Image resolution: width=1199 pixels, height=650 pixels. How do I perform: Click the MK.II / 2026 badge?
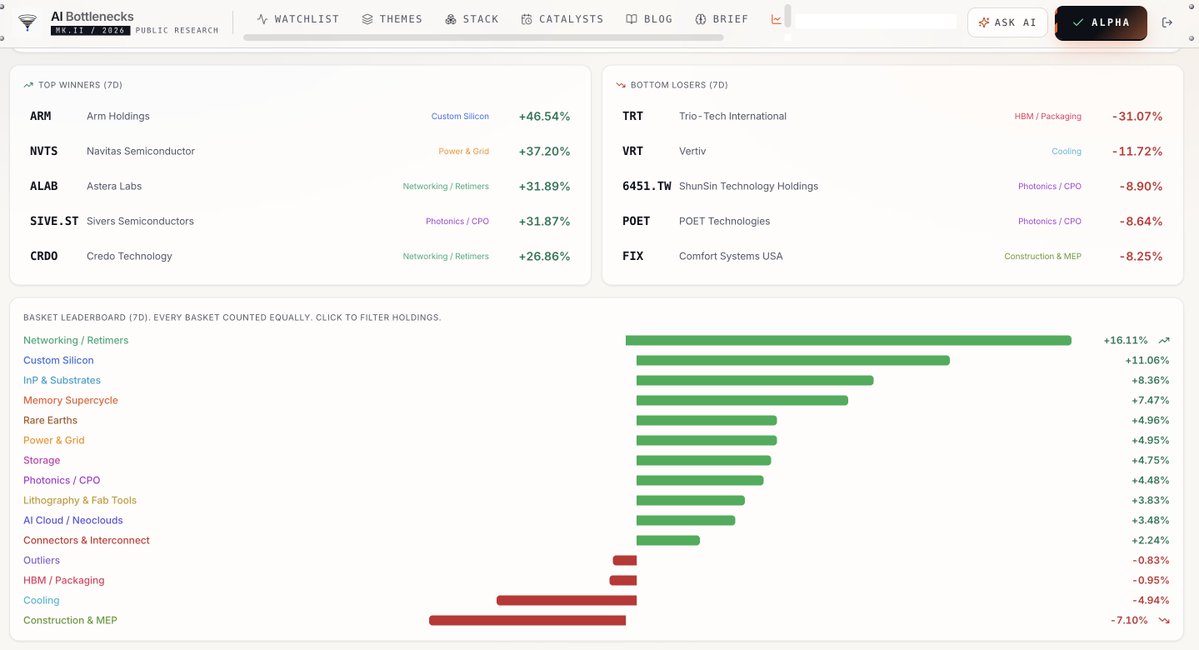90,31
